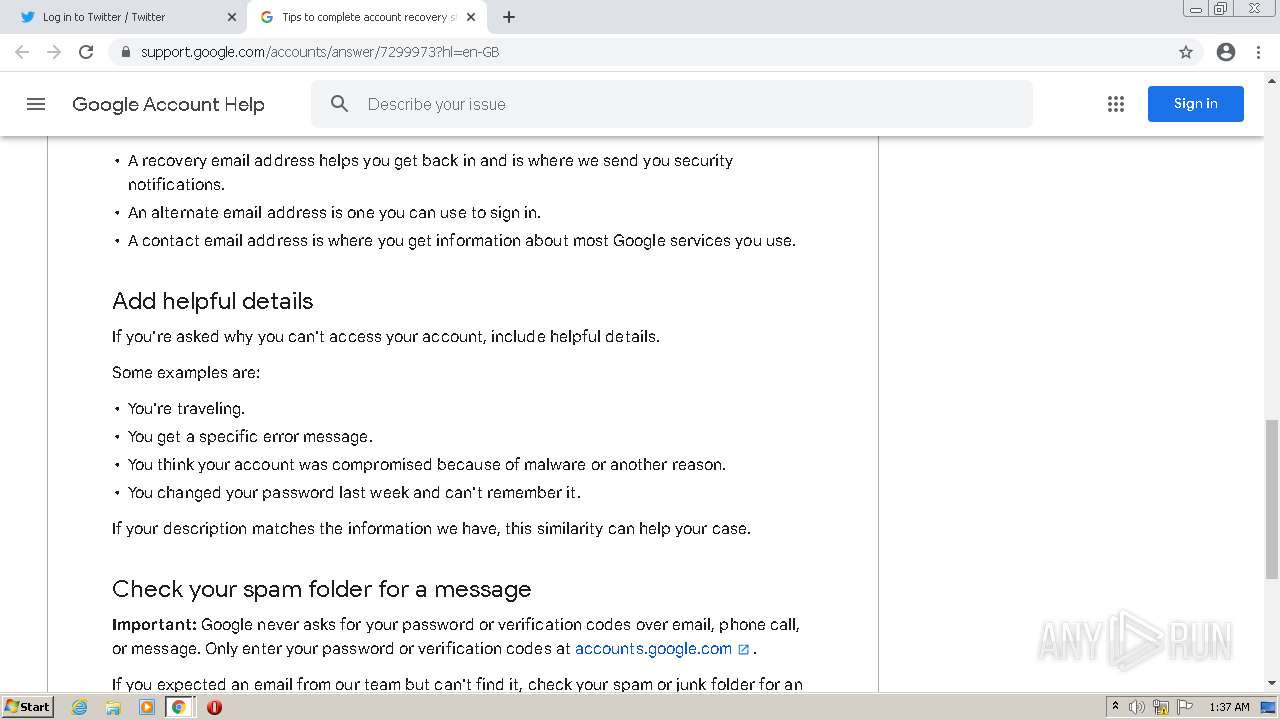Click the "If your description matches" sentence
The image size is (1280, 720).
tap(431, 528)
